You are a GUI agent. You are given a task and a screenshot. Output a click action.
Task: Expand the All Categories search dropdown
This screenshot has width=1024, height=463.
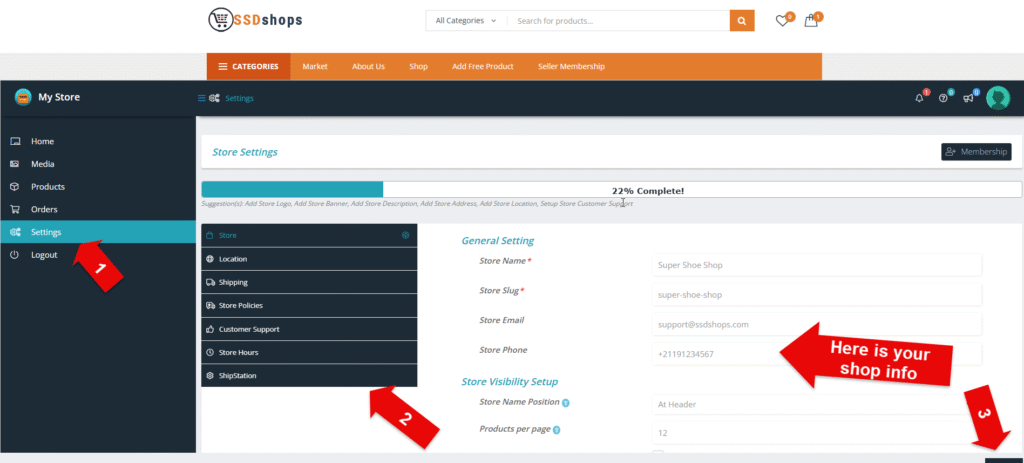click(x=465, y=20)
